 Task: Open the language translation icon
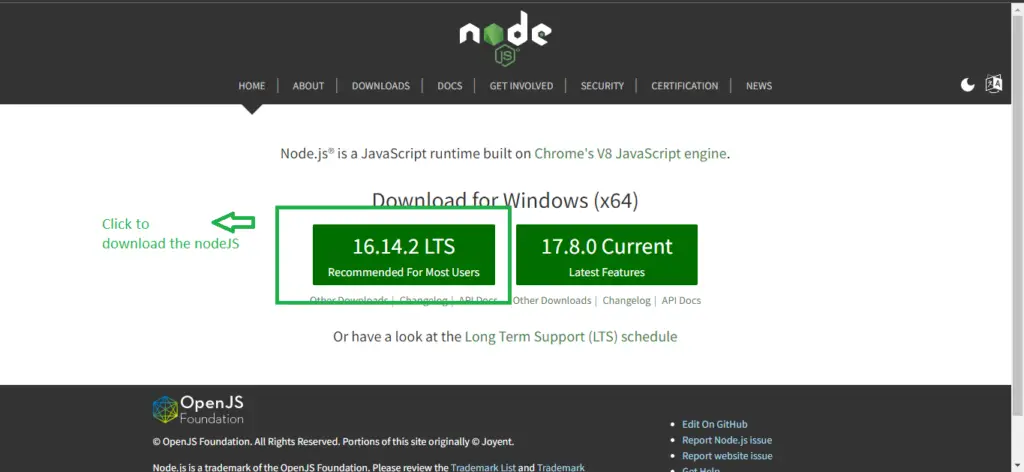pyautogui.click(x=993, y=85)
